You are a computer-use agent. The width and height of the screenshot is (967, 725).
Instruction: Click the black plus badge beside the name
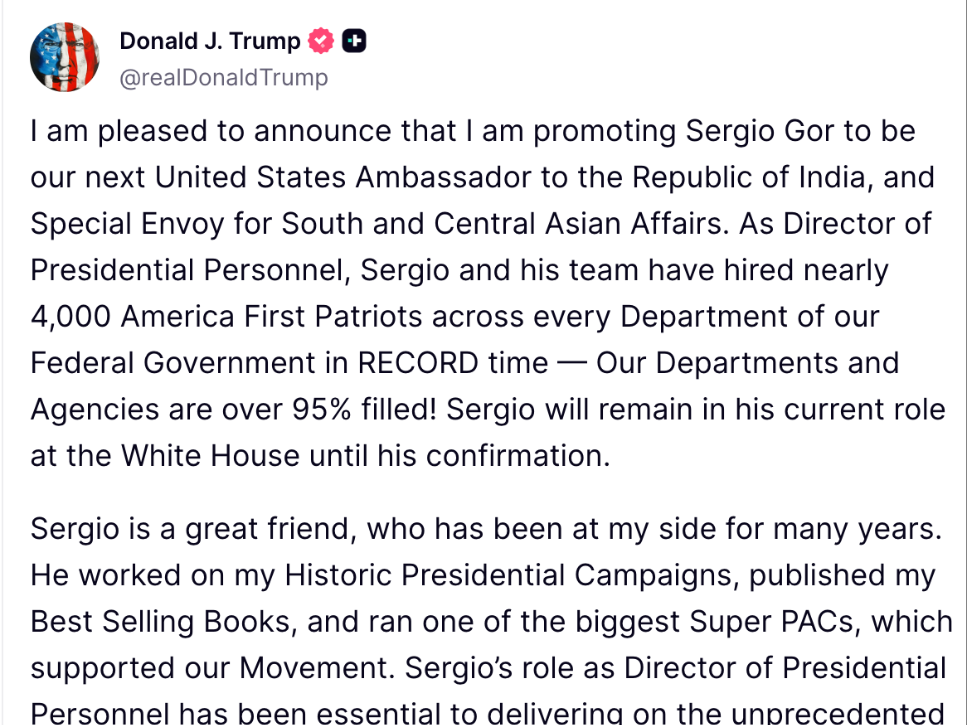coord(354,41)
